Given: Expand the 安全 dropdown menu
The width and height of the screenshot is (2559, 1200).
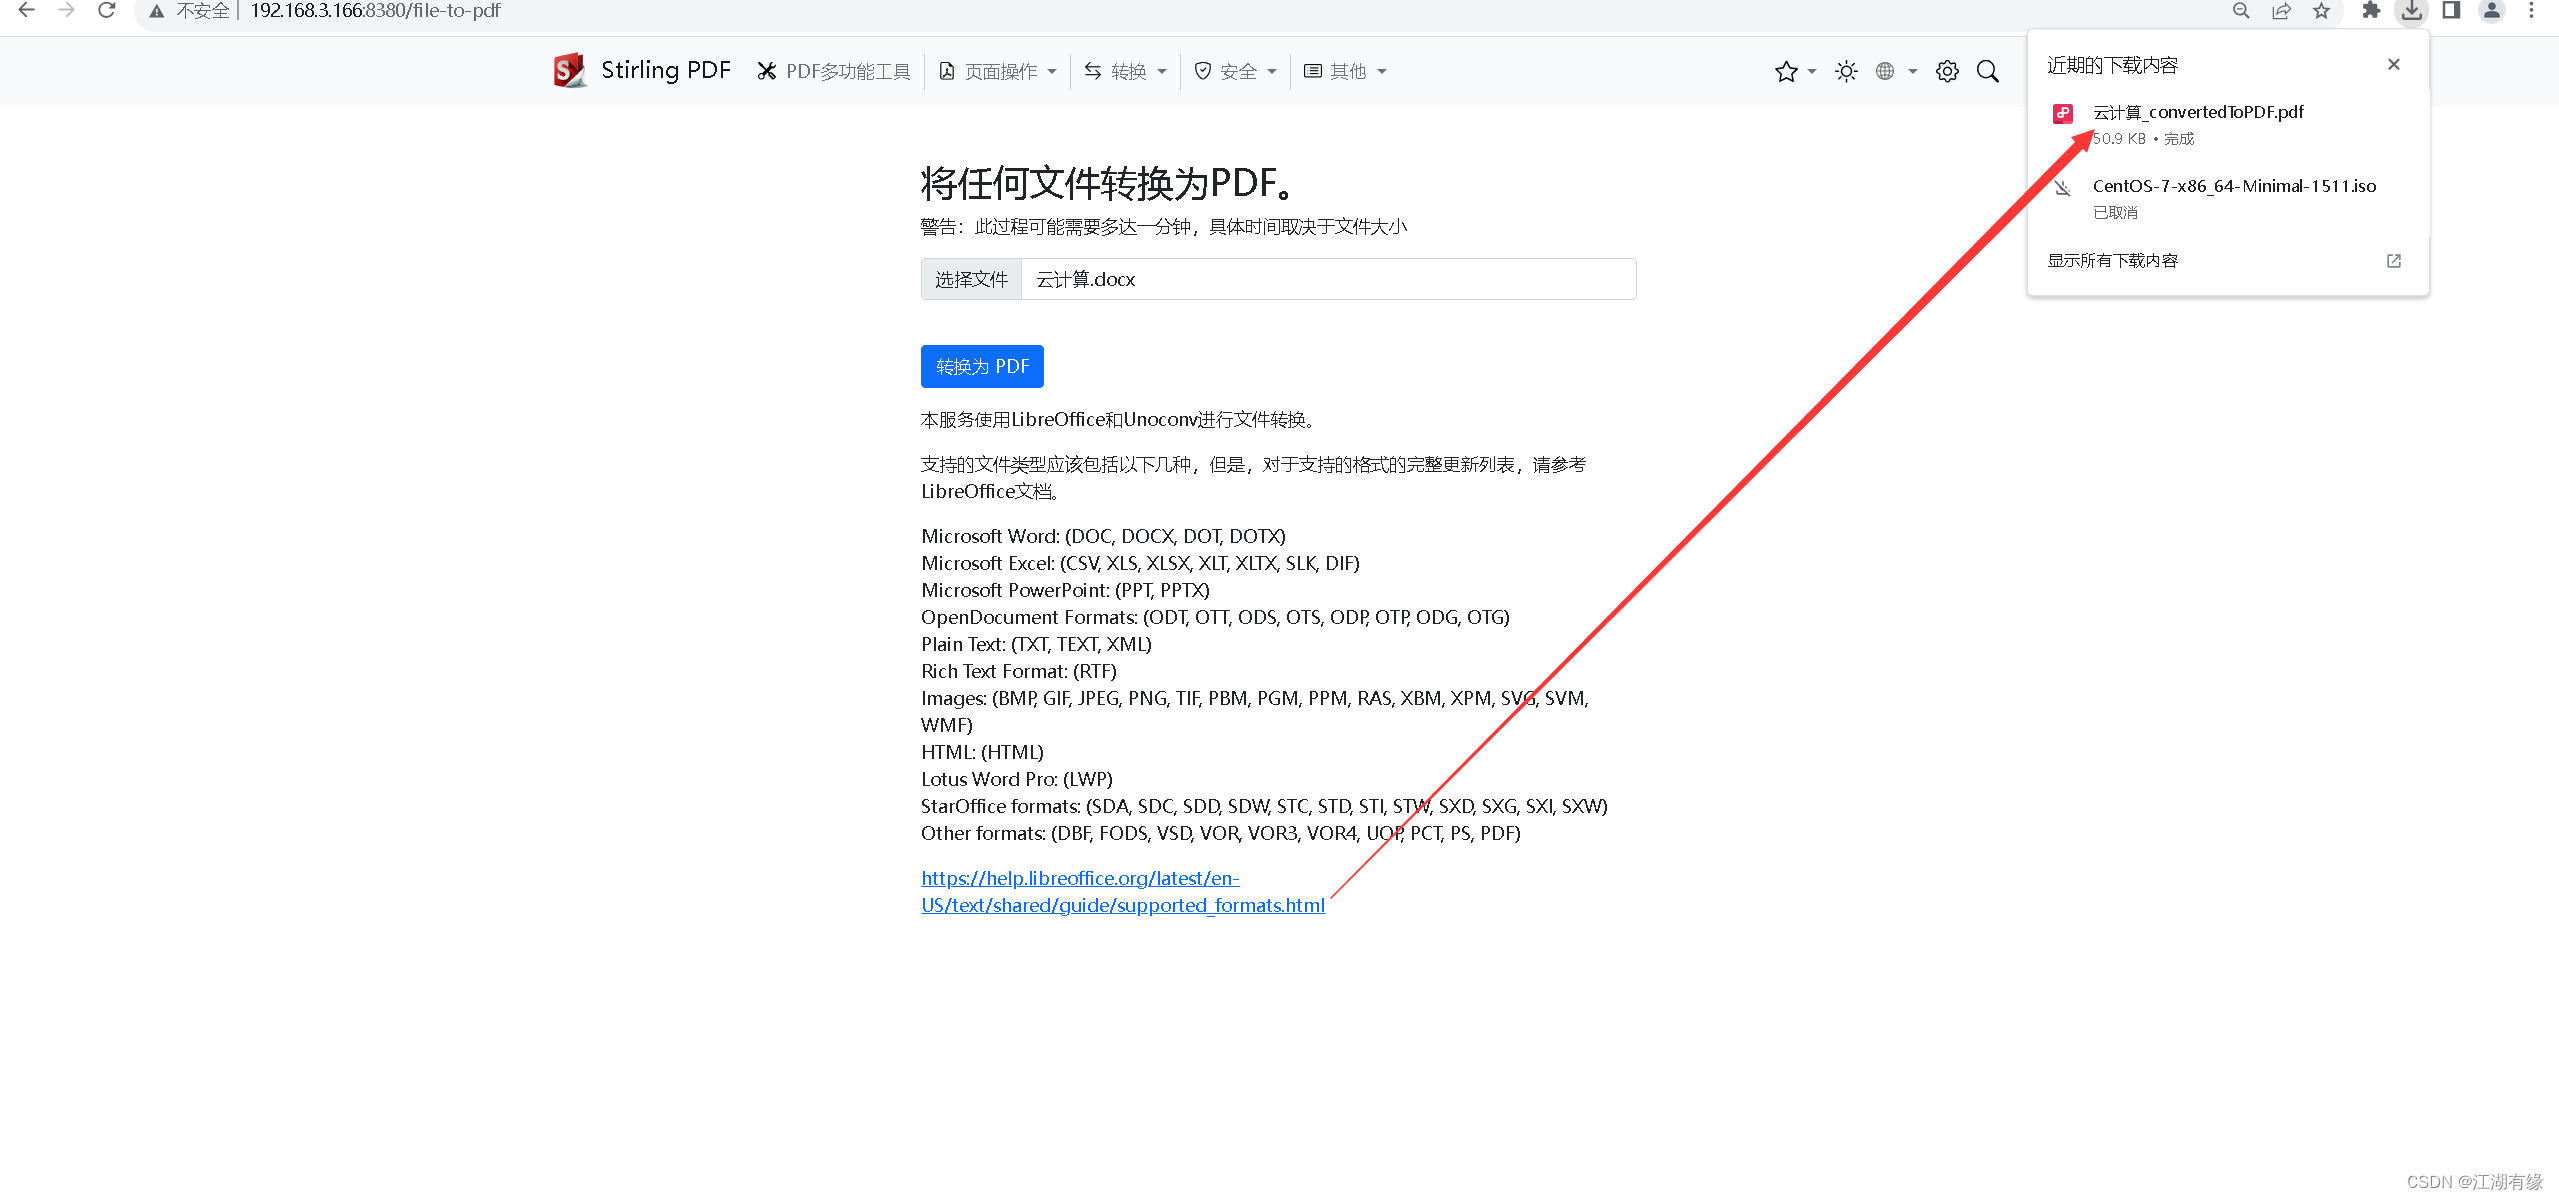Looking at the screenshot, I should [1236, 71].
